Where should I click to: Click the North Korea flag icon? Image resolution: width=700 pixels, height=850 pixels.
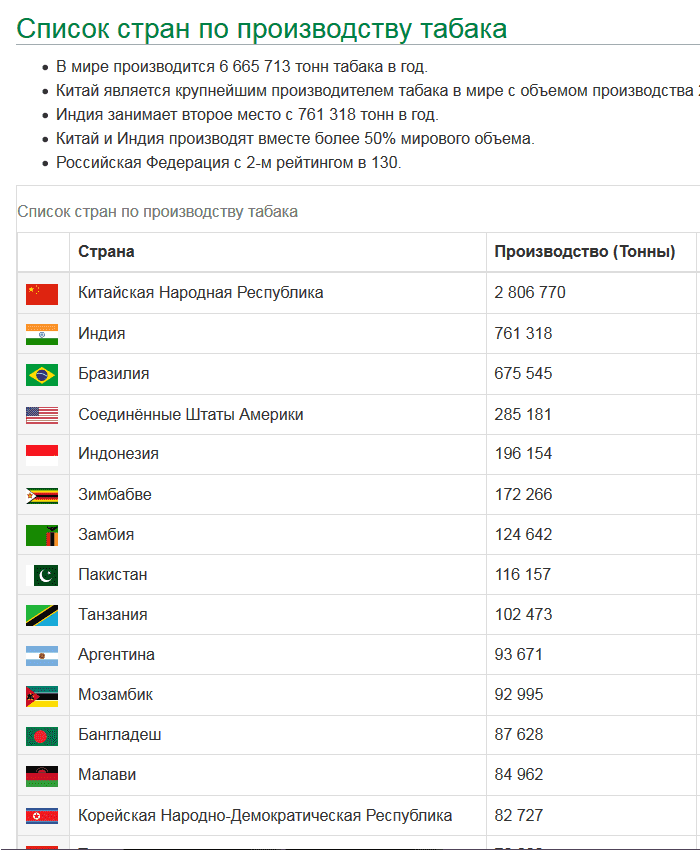click(42, 816)
